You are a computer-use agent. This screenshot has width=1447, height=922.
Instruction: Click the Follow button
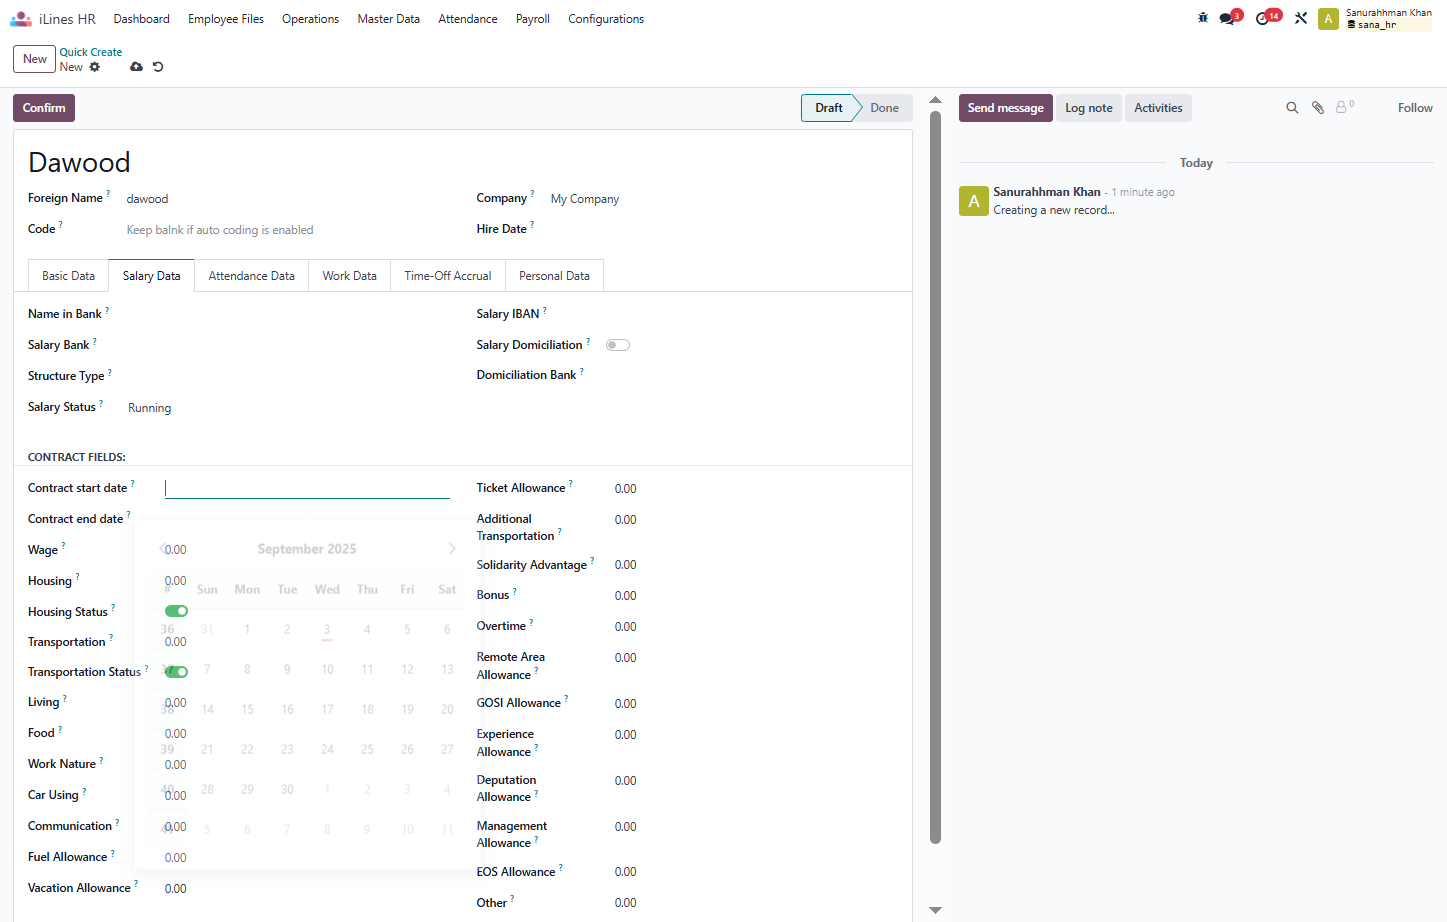coord(1415,108)
